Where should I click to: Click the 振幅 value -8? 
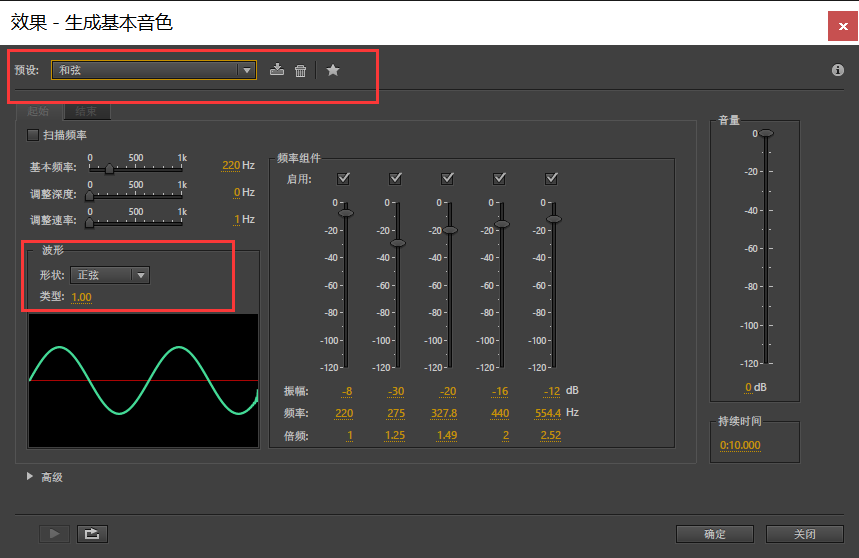[347, 391]
